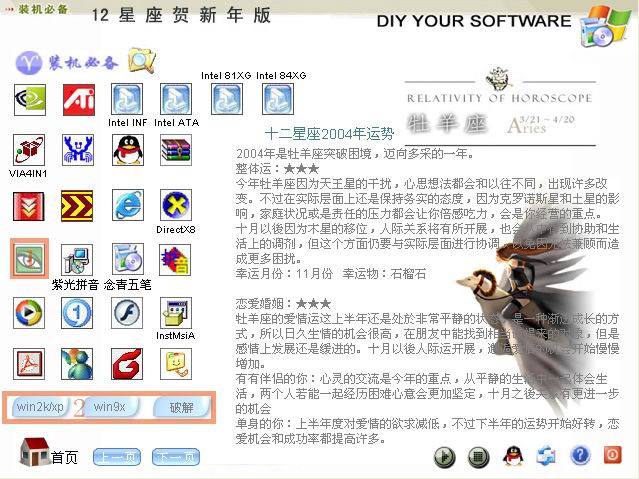Open the NVIDIA driver icon

point(29,100)
